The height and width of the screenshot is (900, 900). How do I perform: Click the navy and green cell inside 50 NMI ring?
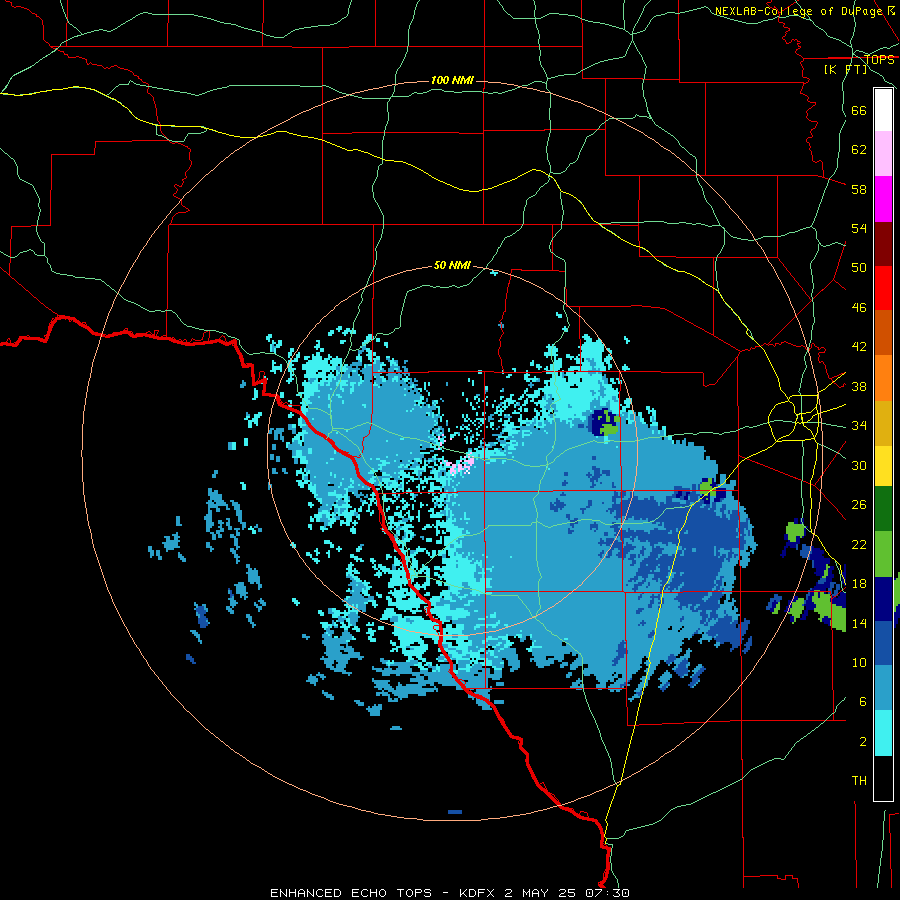pyautogui.click(x=604, y=424)
